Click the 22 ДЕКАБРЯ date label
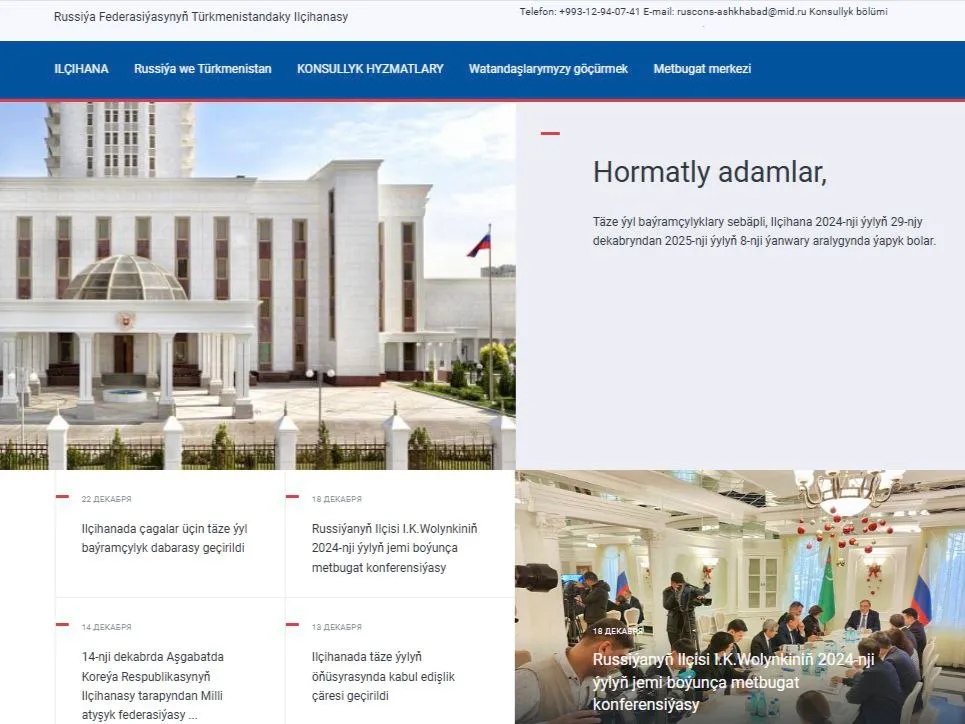The height and width of the screenshot is (724, 965). click(x=106, y=499)
